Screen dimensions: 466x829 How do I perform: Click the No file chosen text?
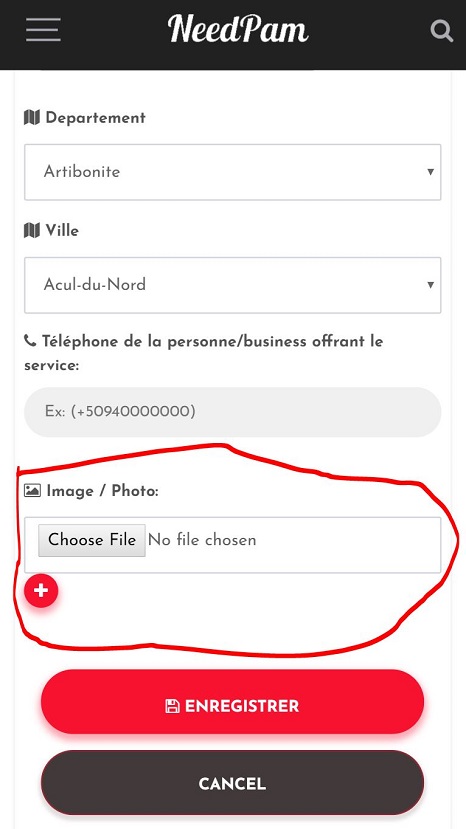[202, 540]
